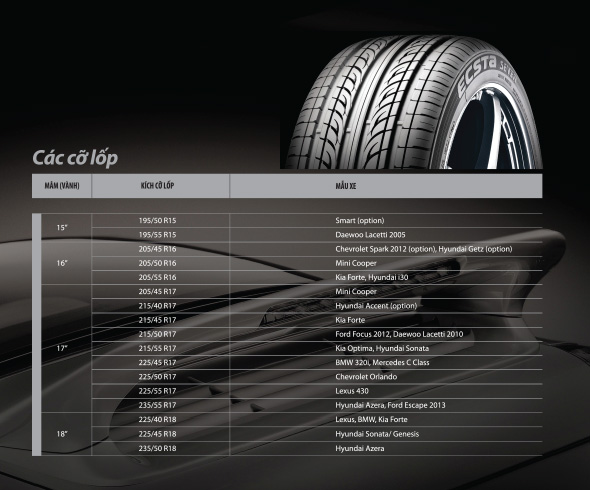Click the 'Các cỡ lốp' heading
This screenshot has height=490, width=590.
coord(75,157)
